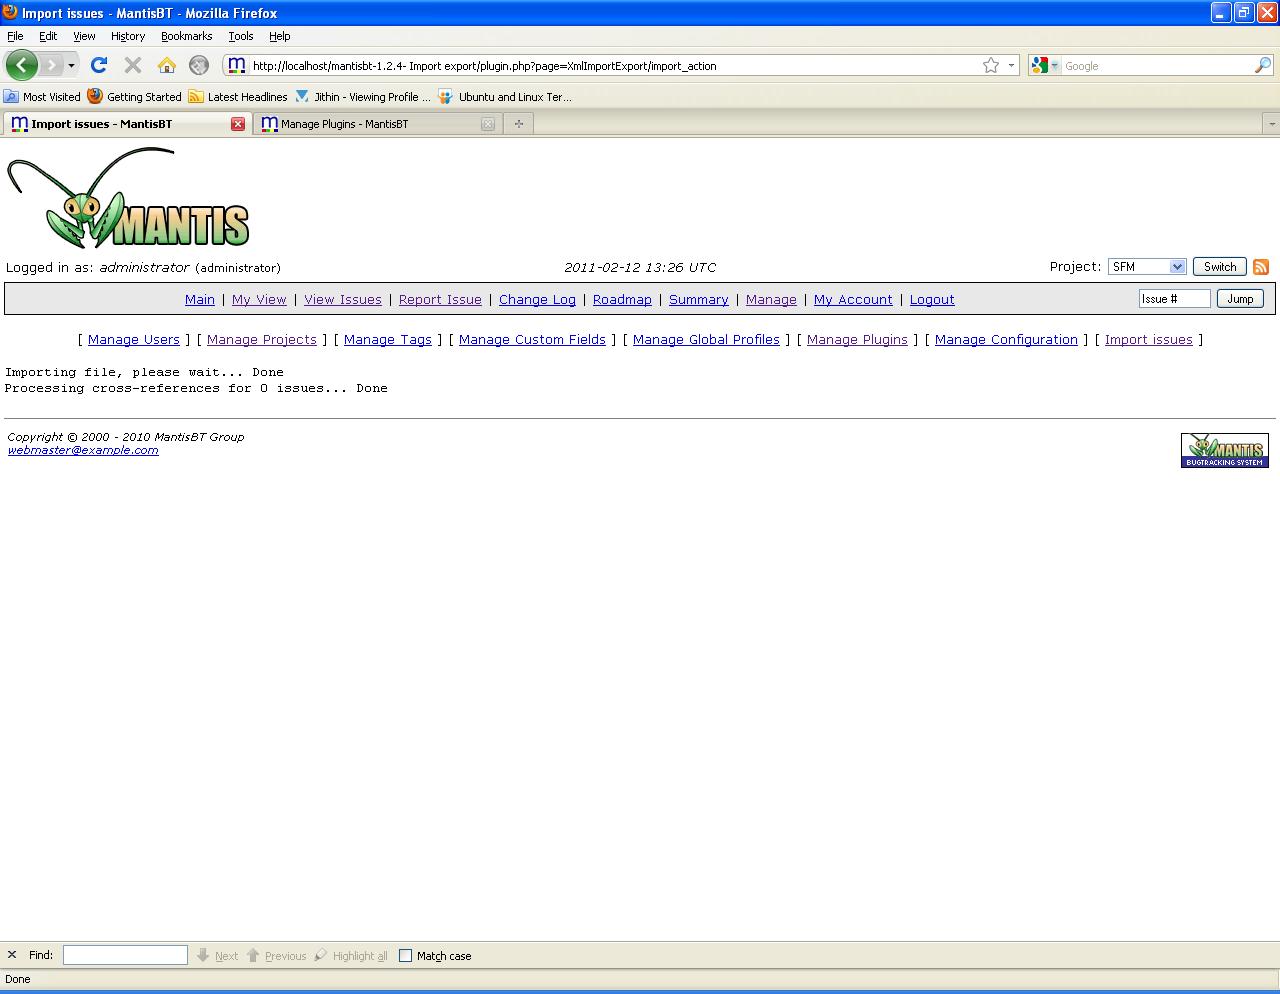
Task: Open the Bookmarks menu
Action: 186,36
